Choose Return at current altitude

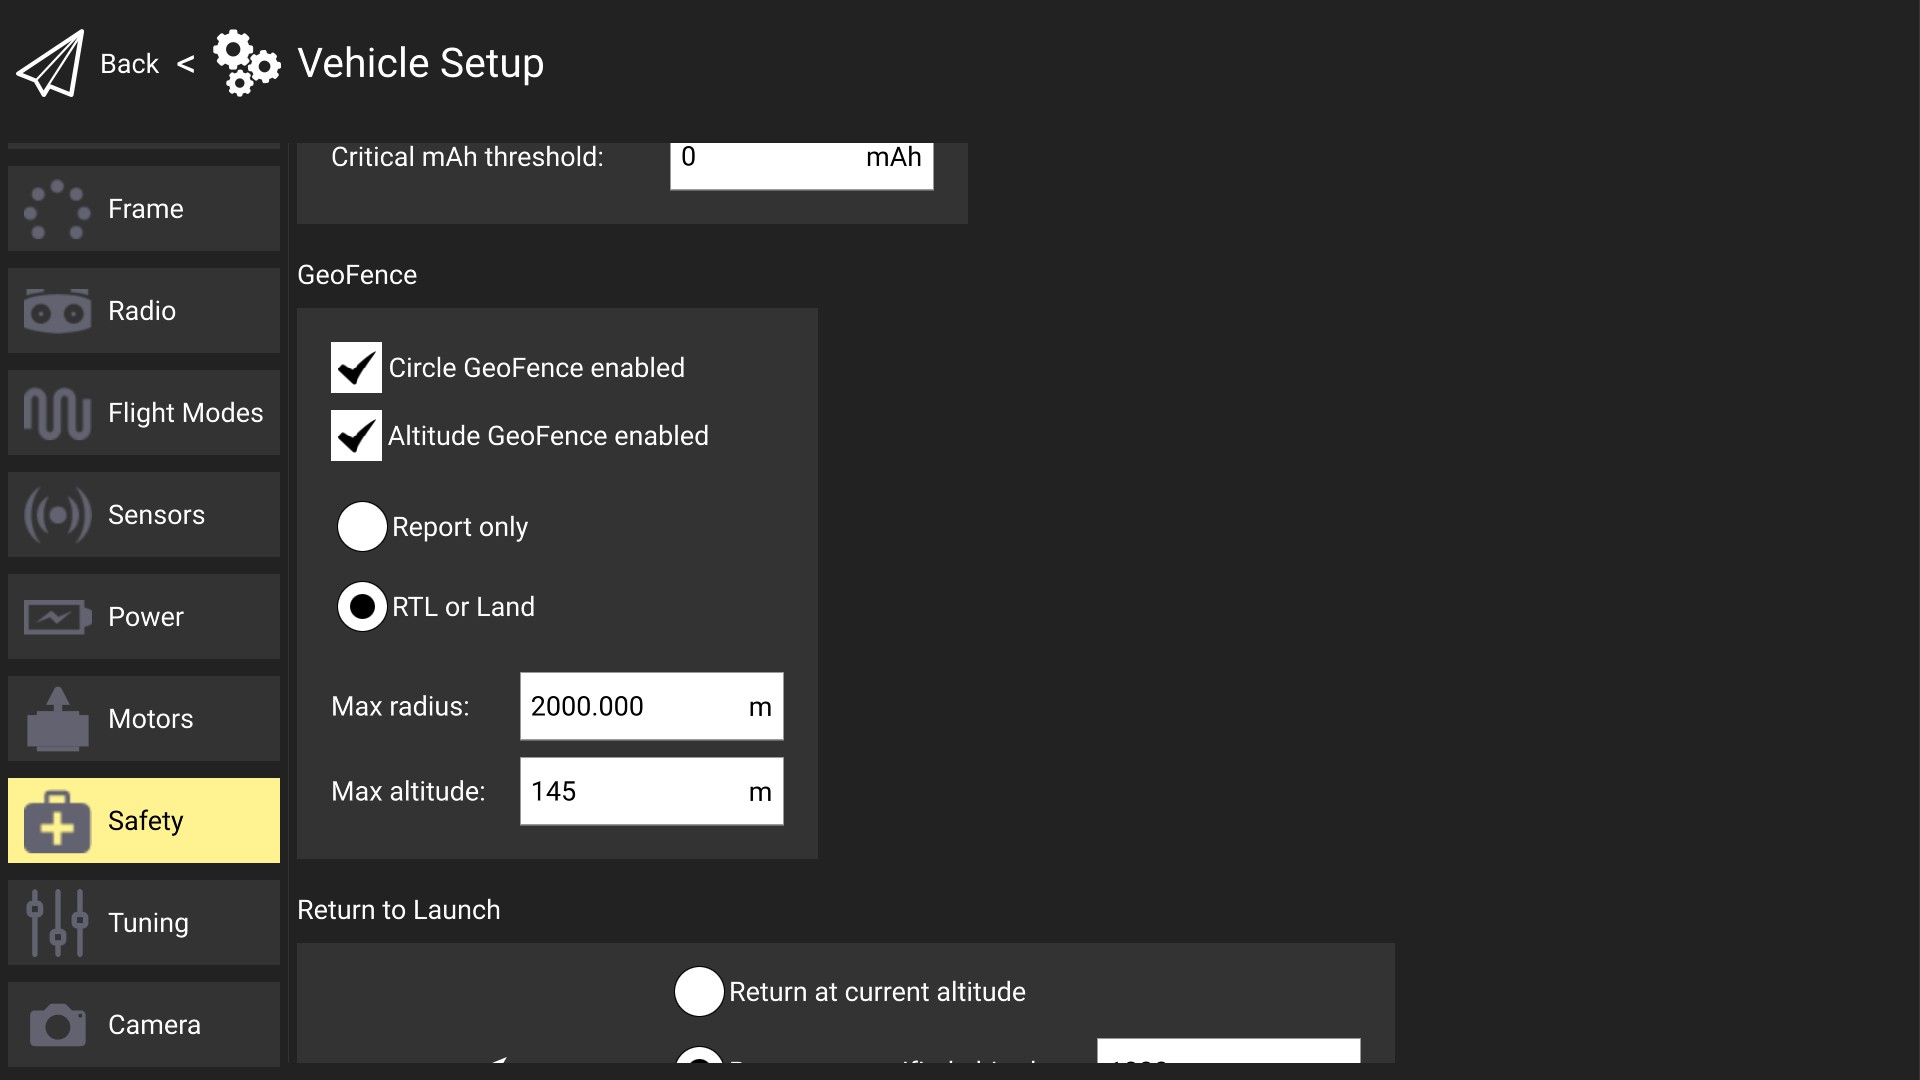pos(699,992)
